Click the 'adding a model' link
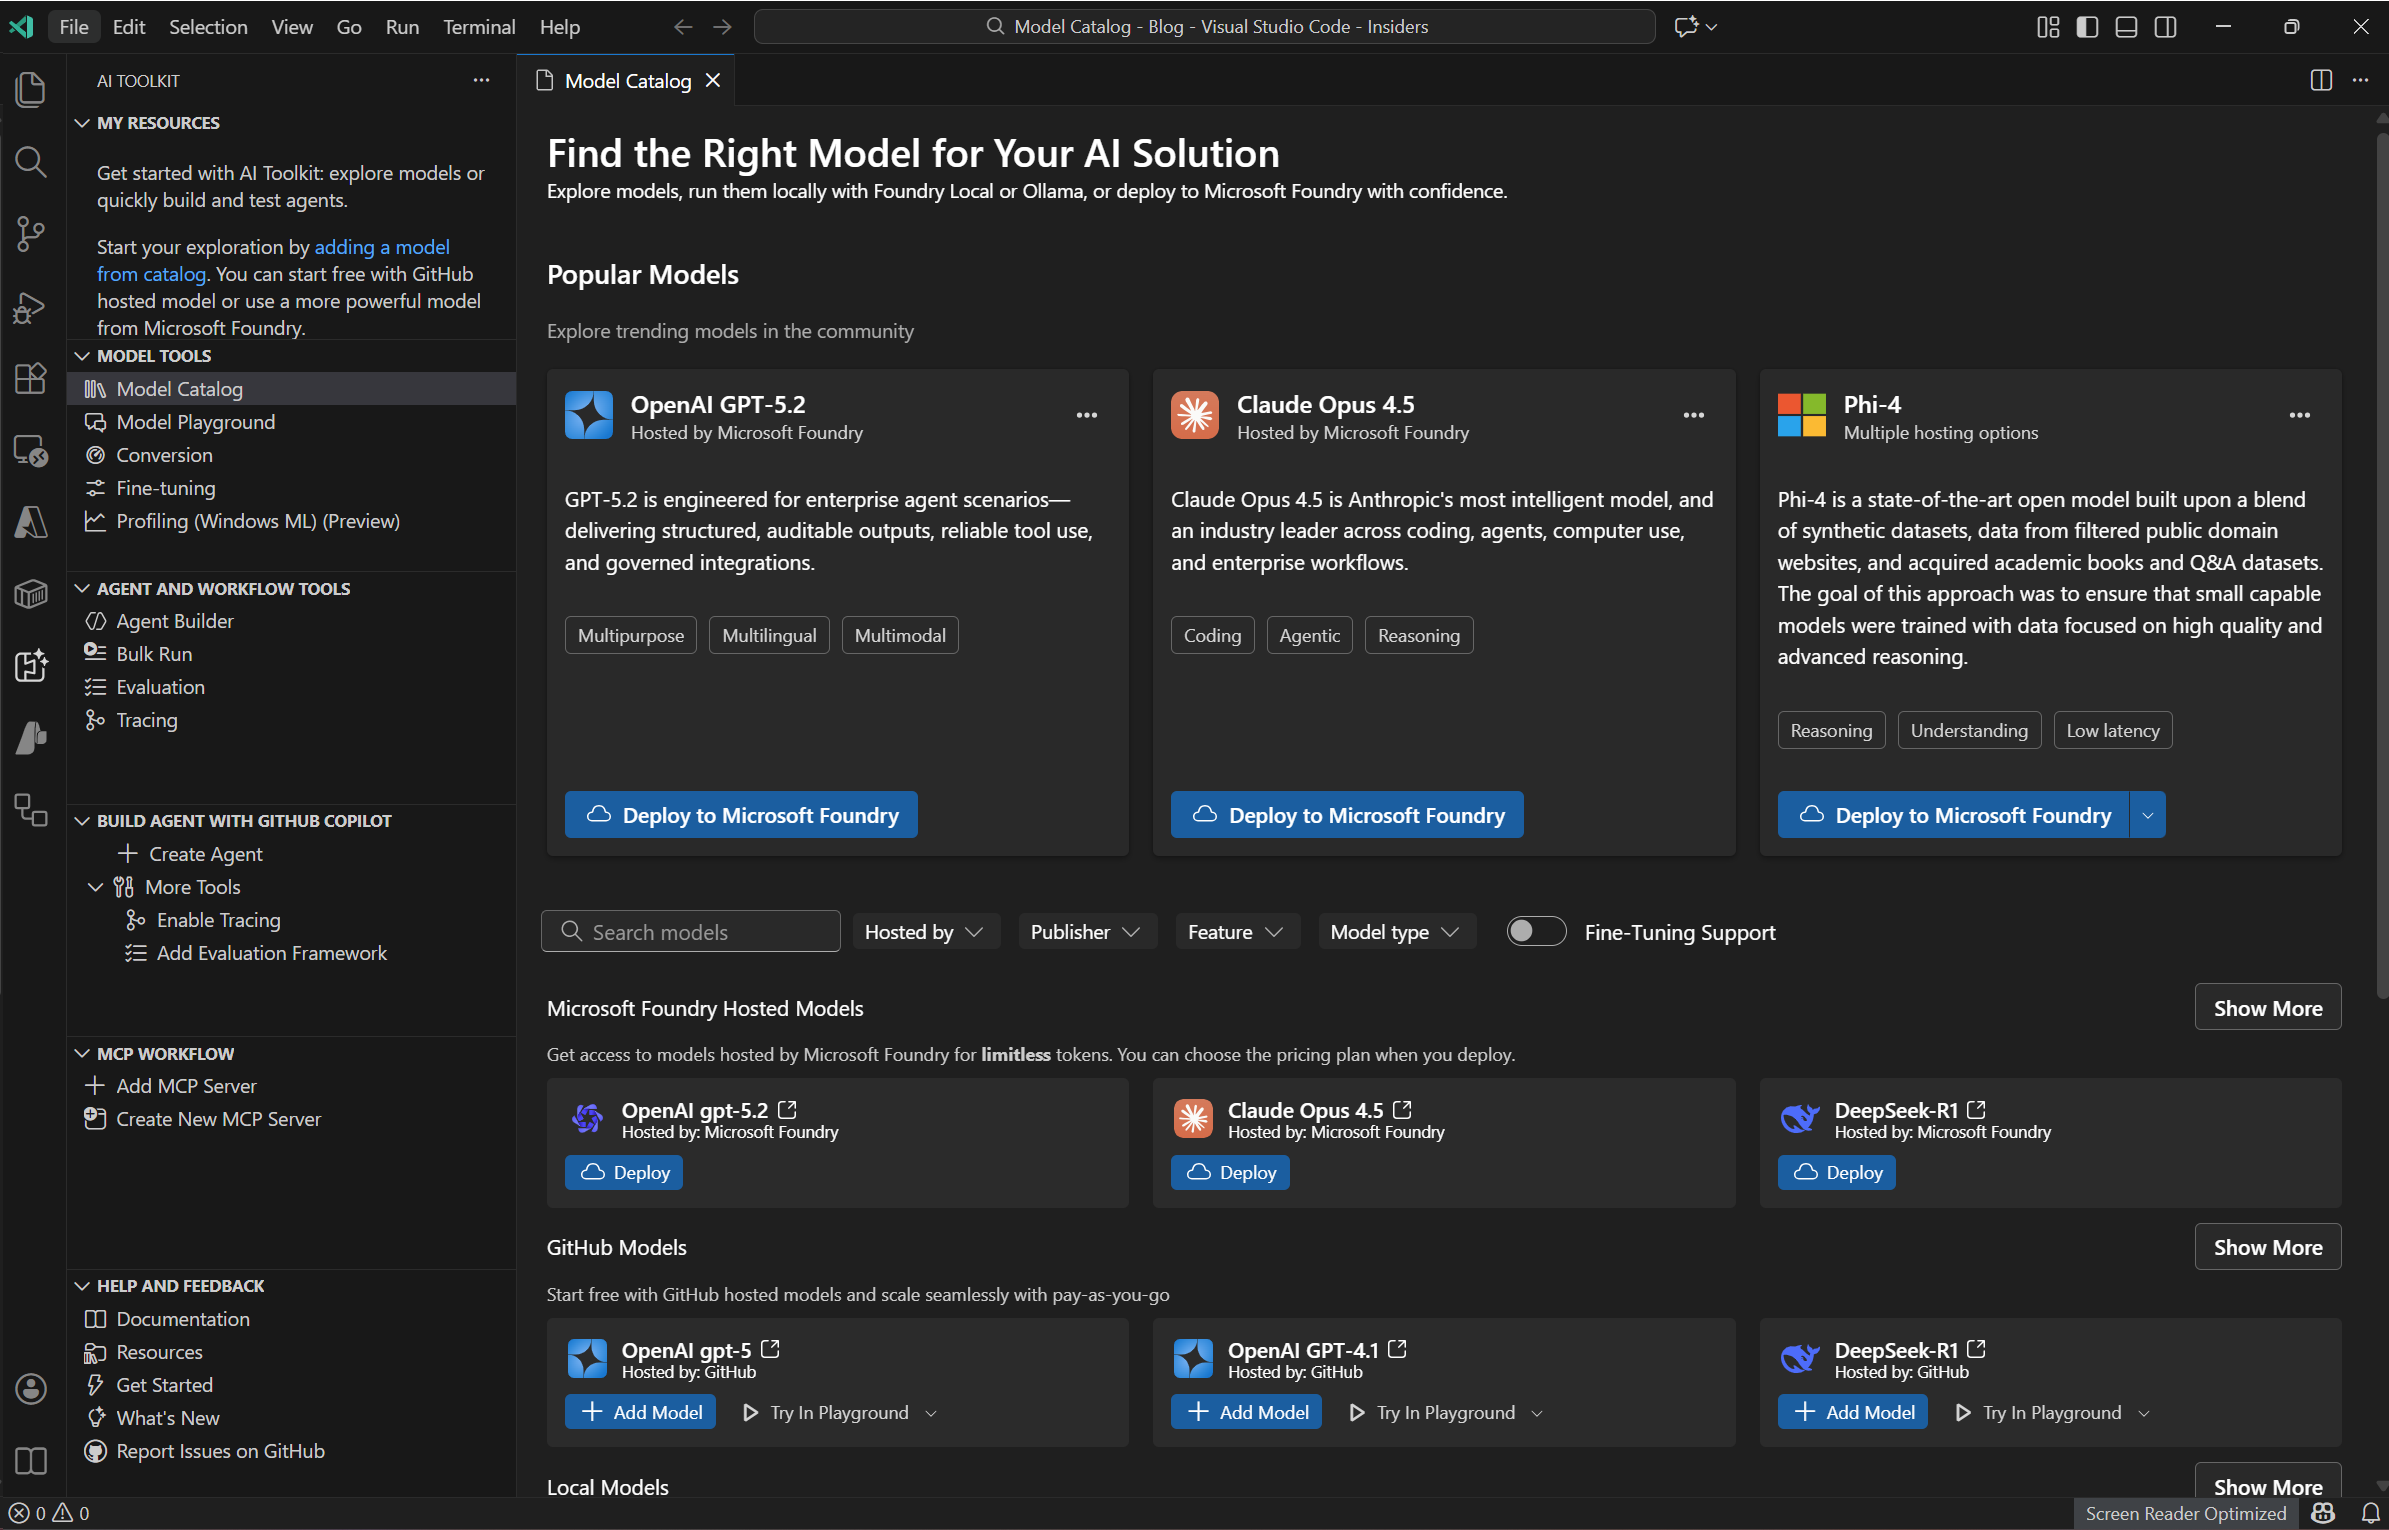The width and height of the screenshot is (2389, 1530). pyautogui.click(x=382, y=247)
